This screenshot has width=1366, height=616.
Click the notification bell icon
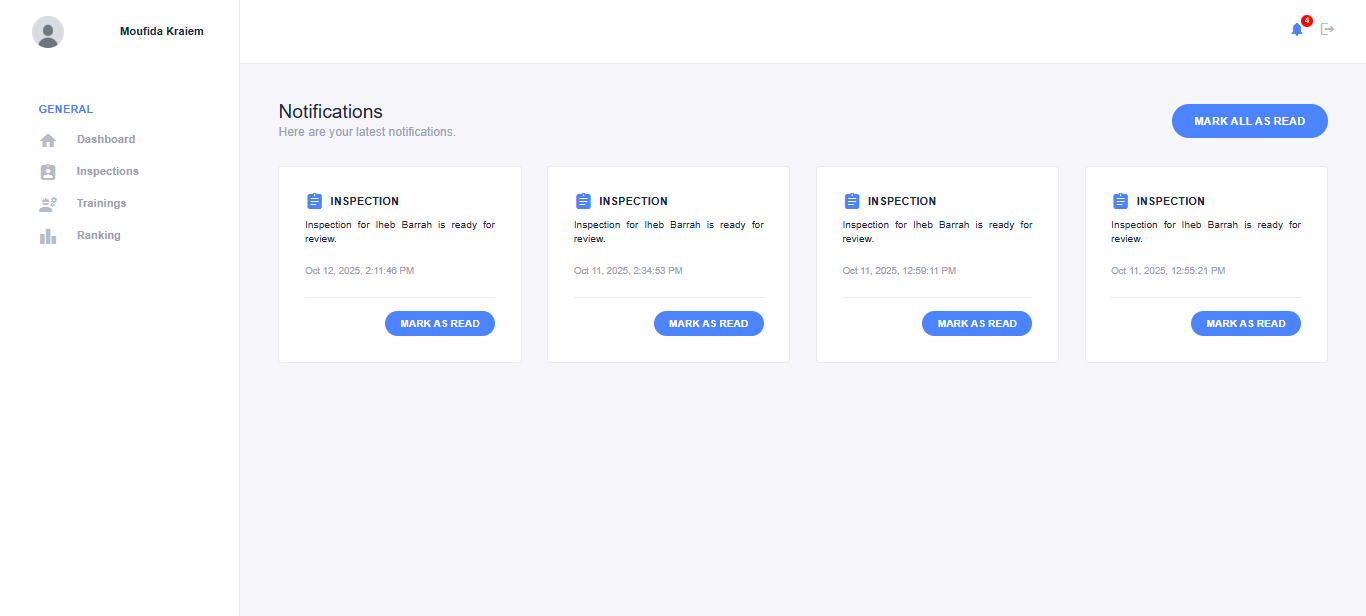coord(1297,29)
